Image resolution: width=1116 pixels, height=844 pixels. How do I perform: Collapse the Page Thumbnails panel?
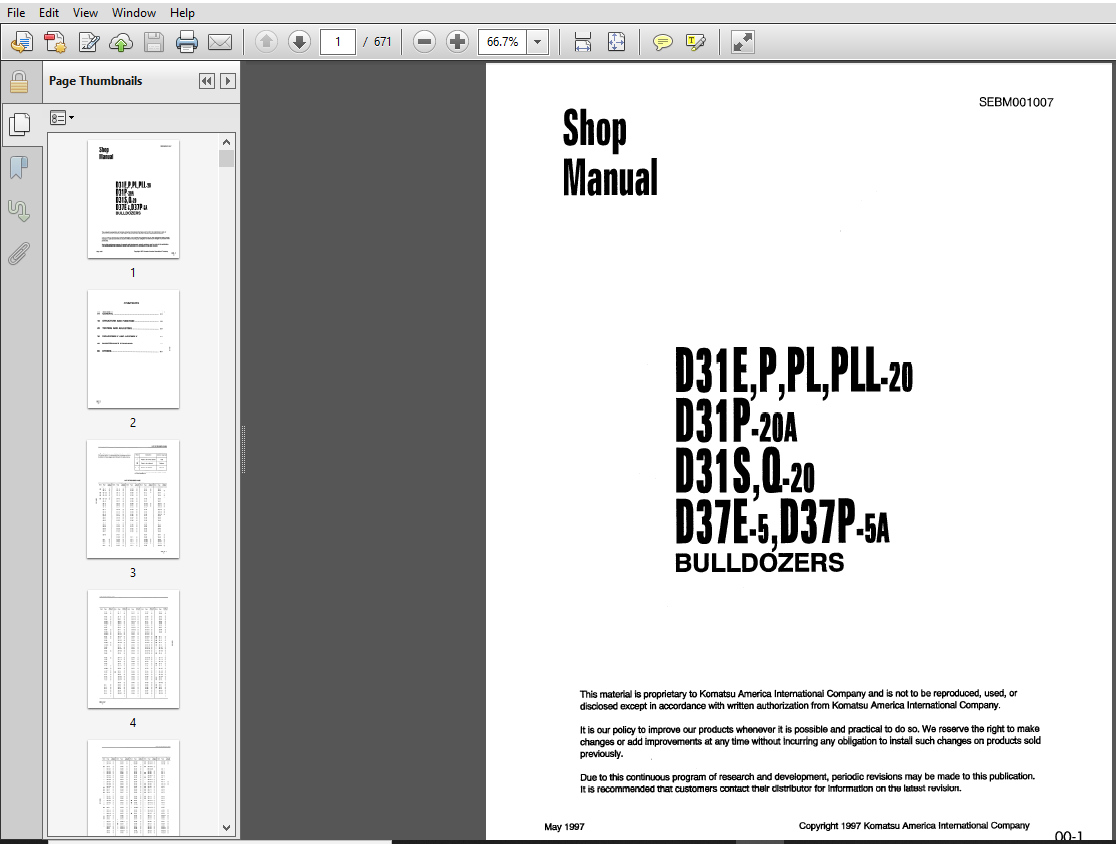[206, 81]
